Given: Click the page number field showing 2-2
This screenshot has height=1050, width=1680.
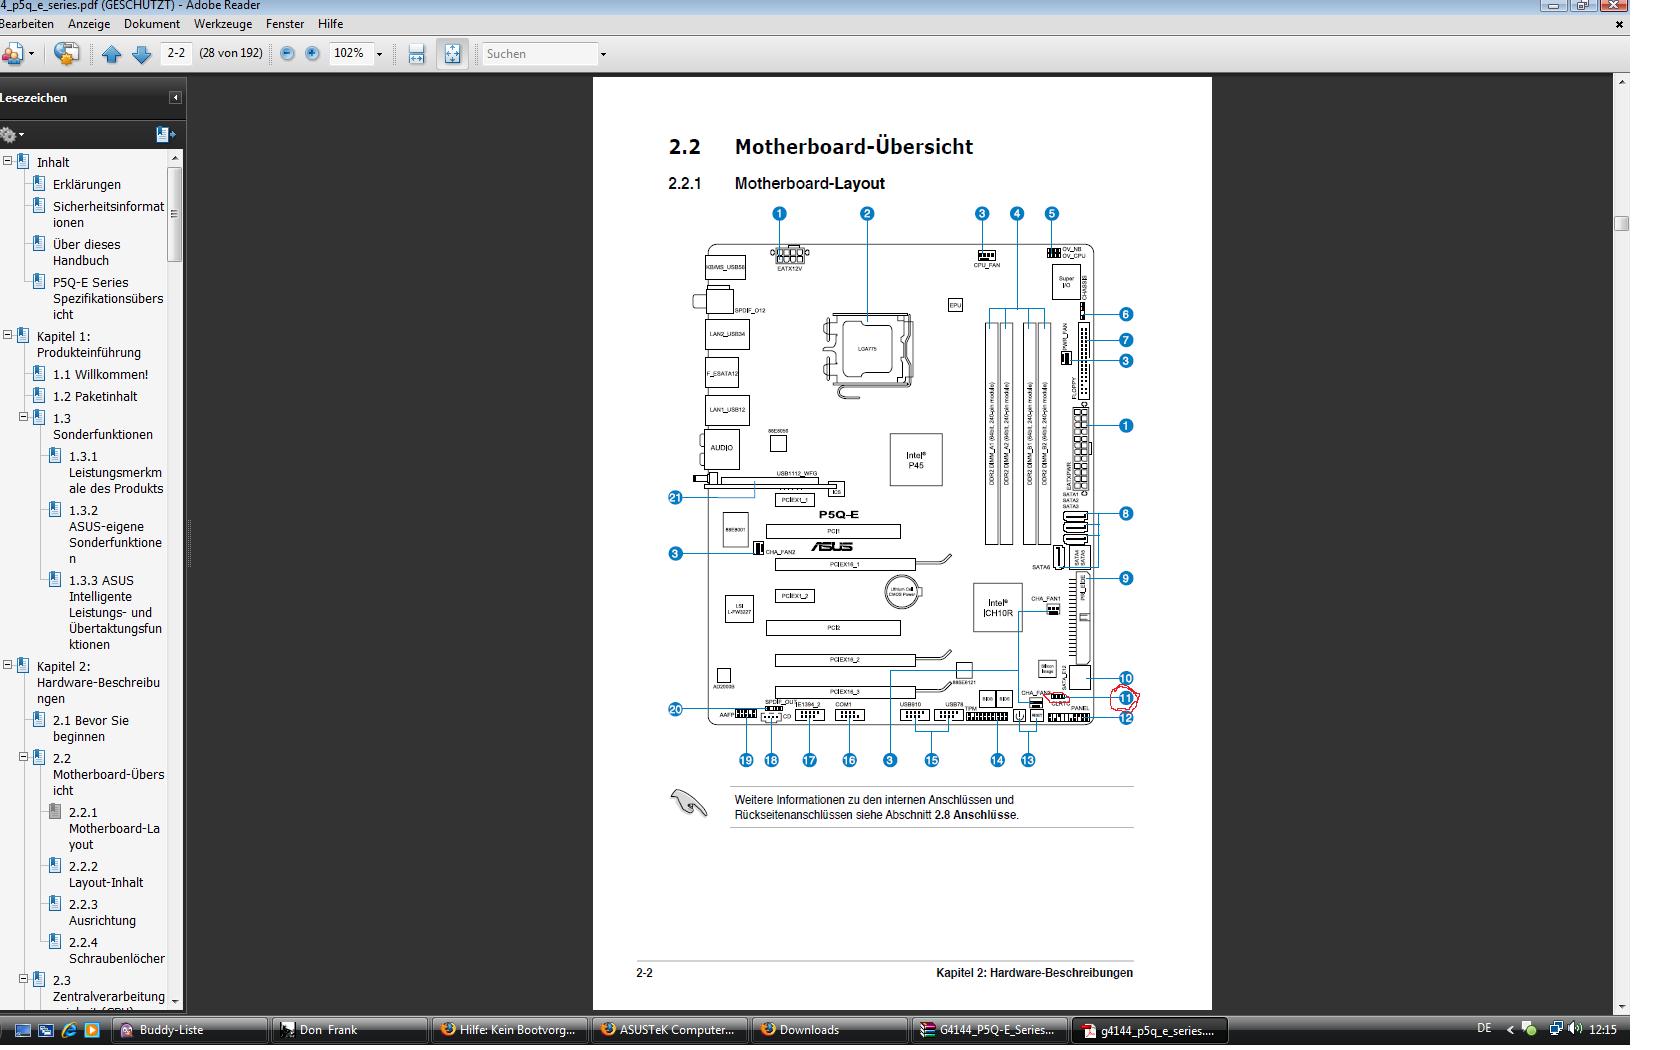Looking at the screenshot, I should point(176,53).
